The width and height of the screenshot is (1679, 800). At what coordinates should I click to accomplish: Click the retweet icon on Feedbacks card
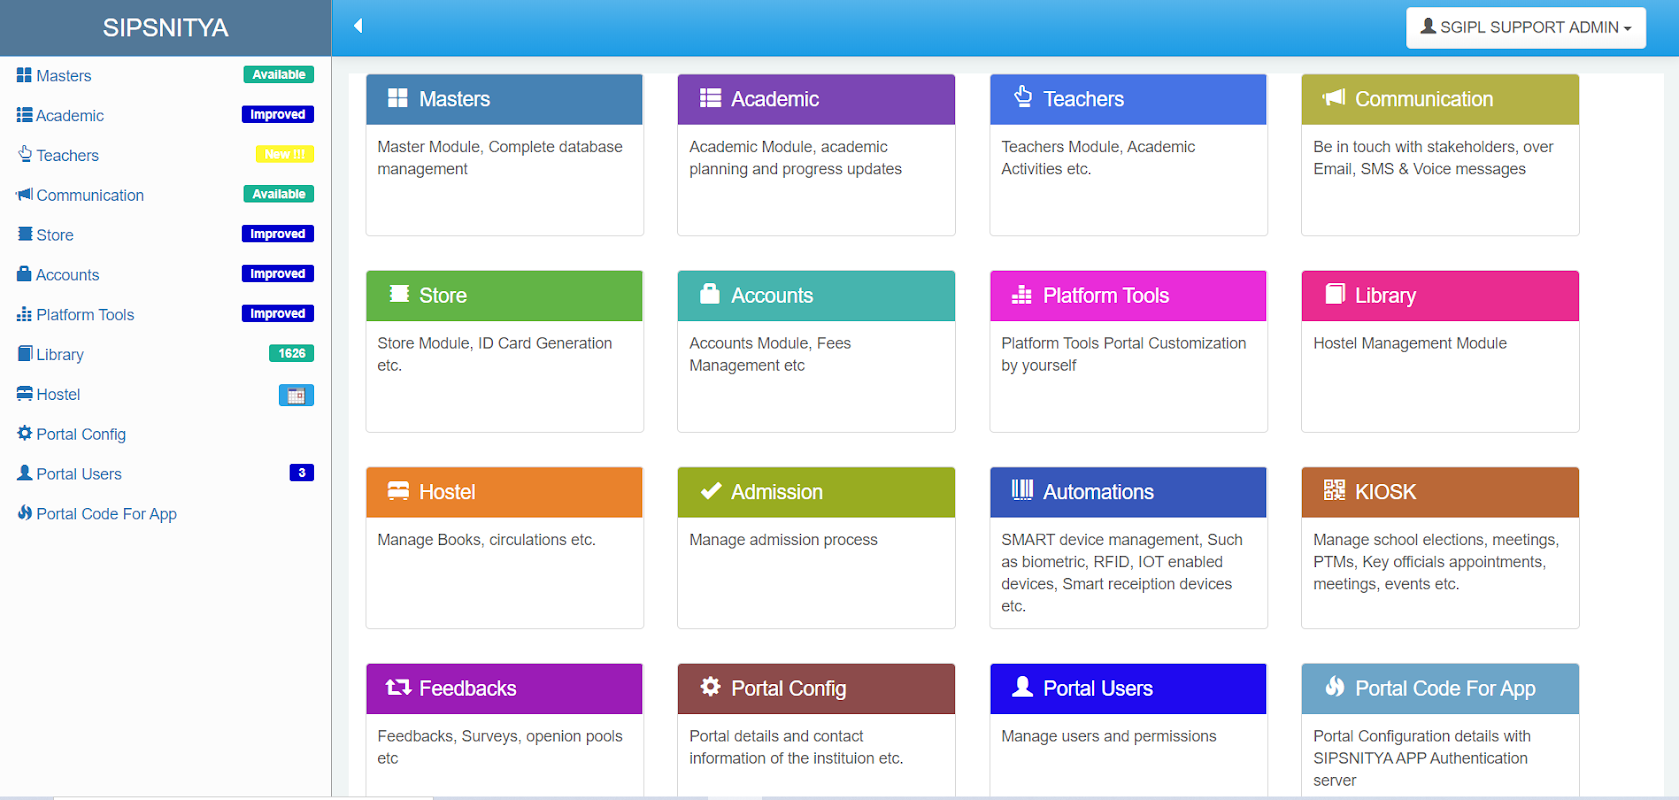(x=399, y=687)
